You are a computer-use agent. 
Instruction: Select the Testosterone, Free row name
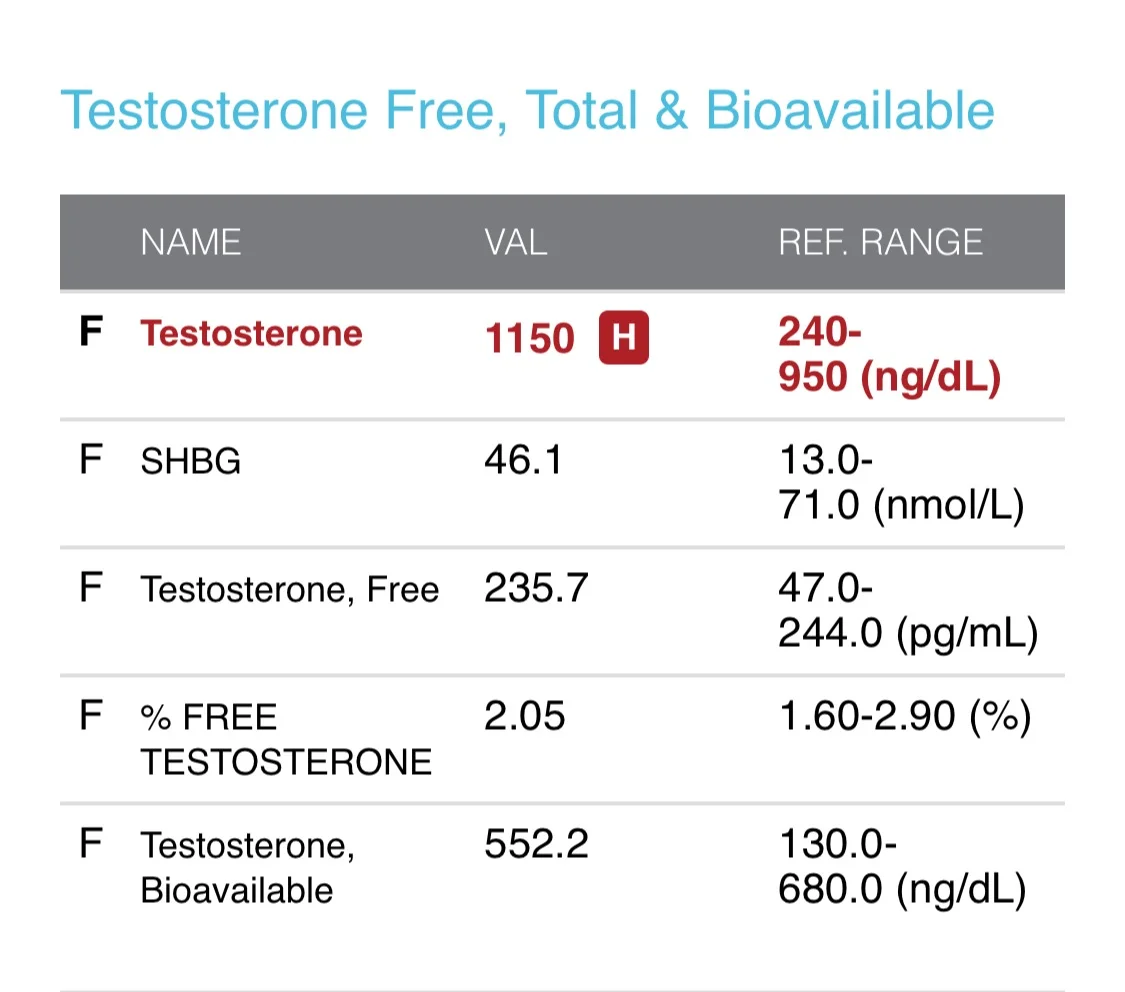(x=289, y=590)
